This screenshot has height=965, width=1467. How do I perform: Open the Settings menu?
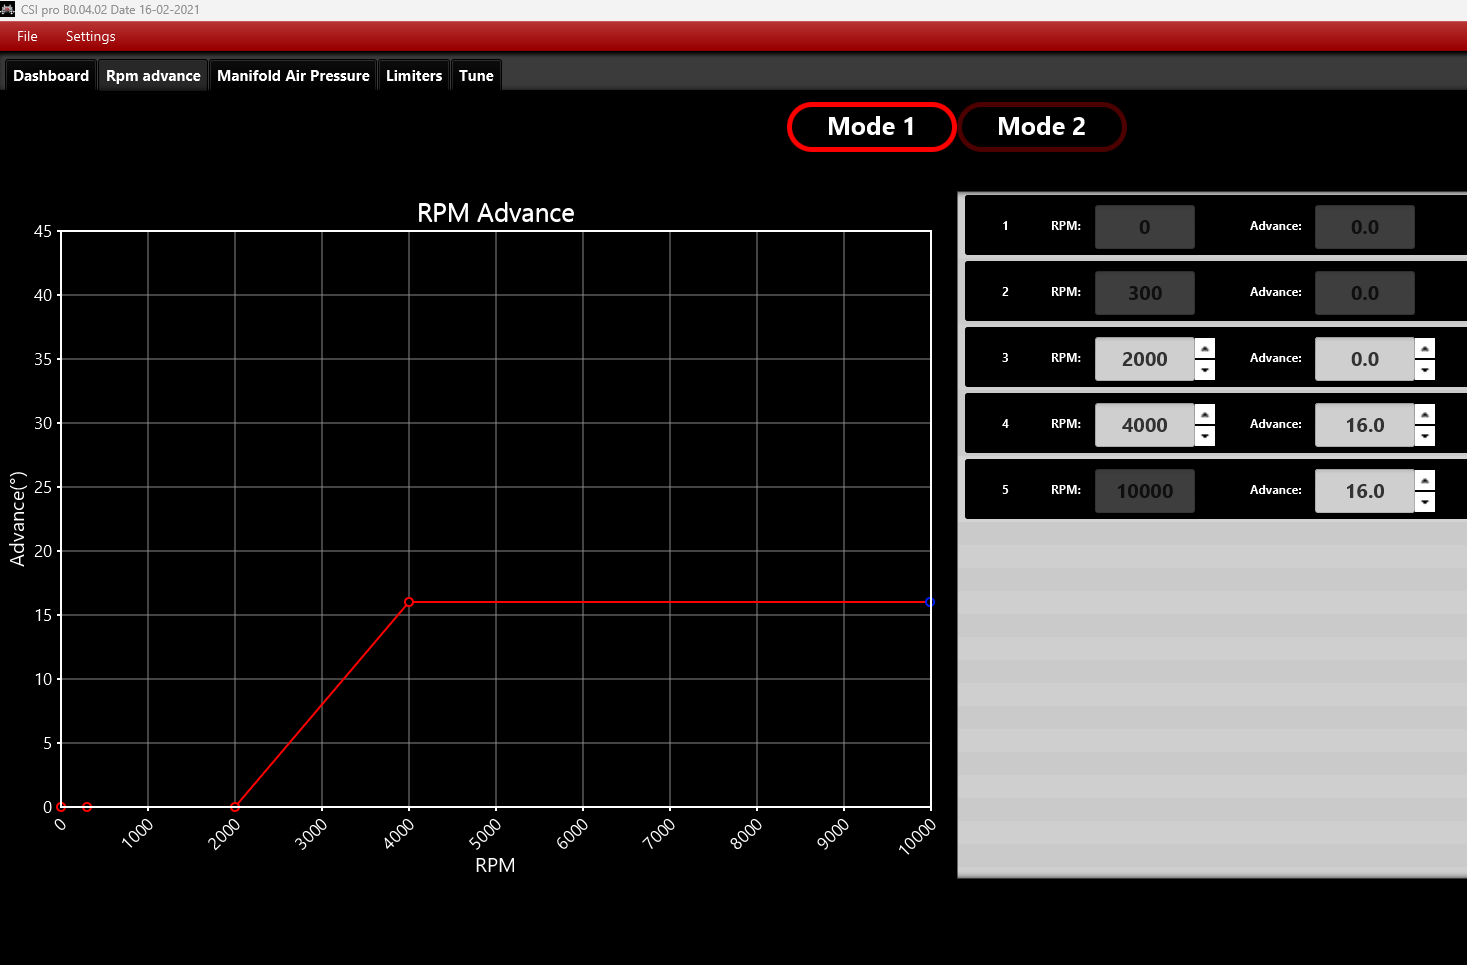[90, 36]
